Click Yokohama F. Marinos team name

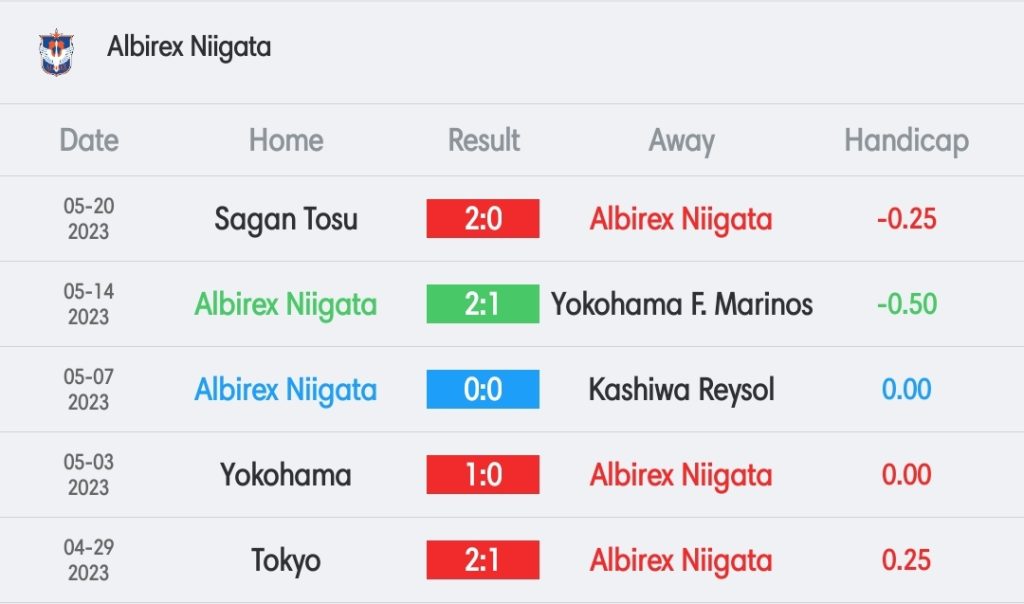[682, 304]
